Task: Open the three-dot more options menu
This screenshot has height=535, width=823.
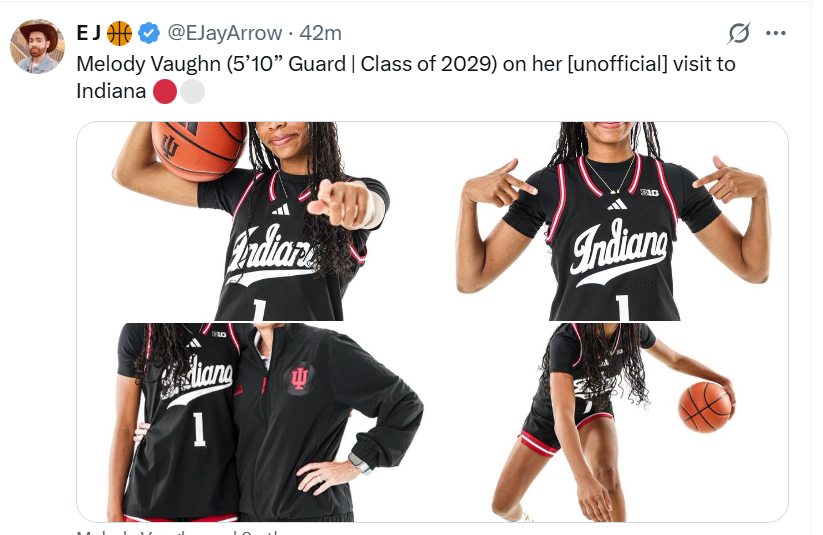Action: coord(776,33)
